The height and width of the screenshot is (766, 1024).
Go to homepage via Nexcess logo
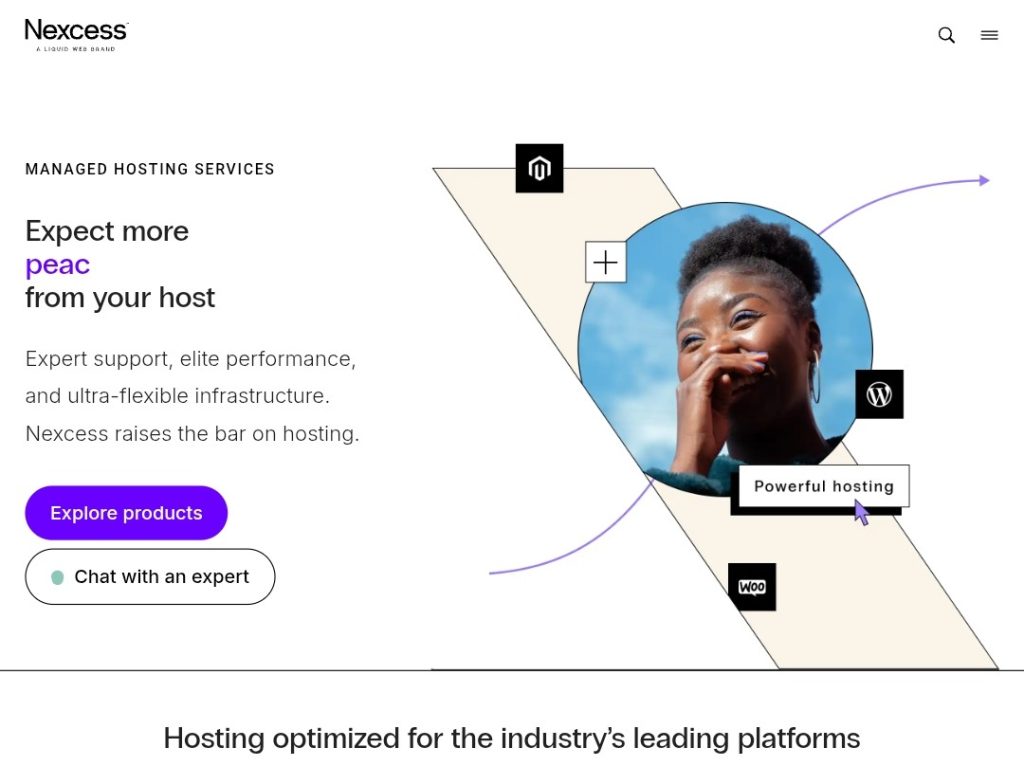76,34
